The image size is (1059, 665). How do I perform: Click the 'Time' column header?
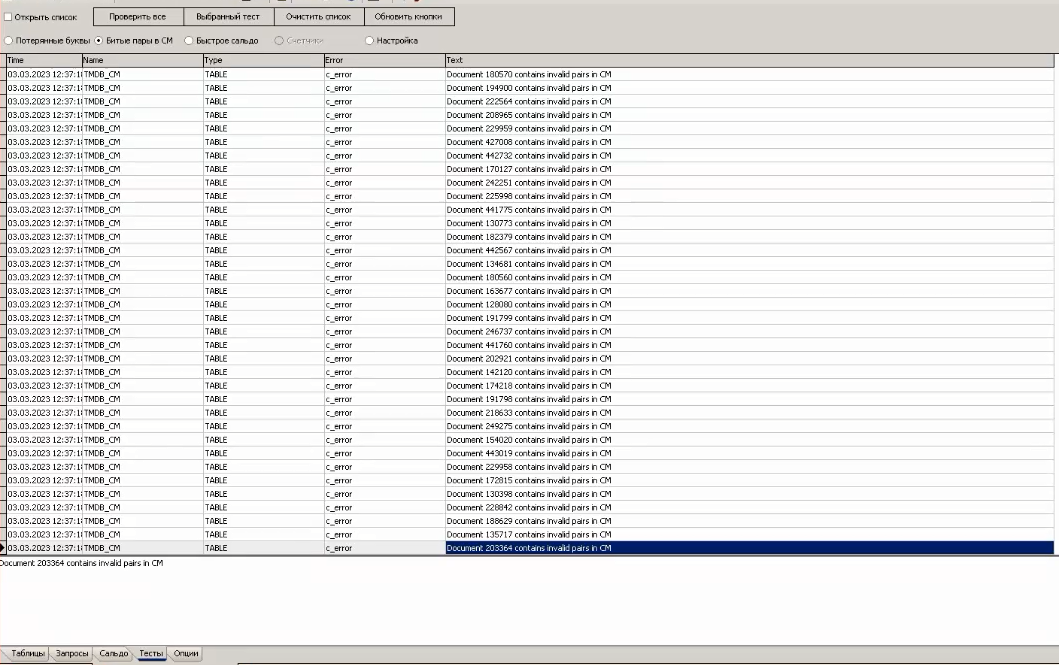[44, 60]
